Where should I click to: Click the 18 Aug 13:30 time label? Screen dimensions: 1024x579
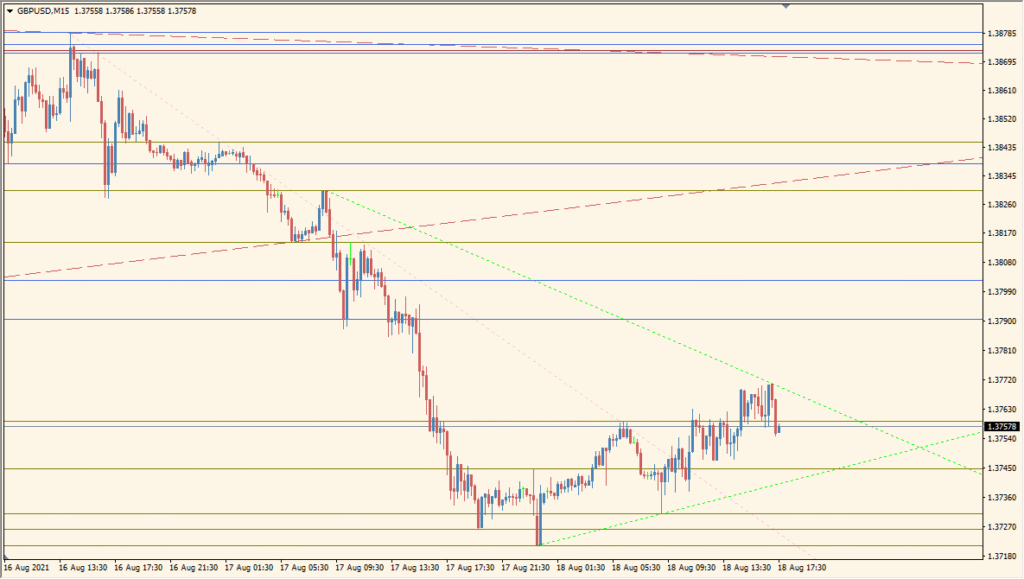pyautogui.click(x=747, y=568)
